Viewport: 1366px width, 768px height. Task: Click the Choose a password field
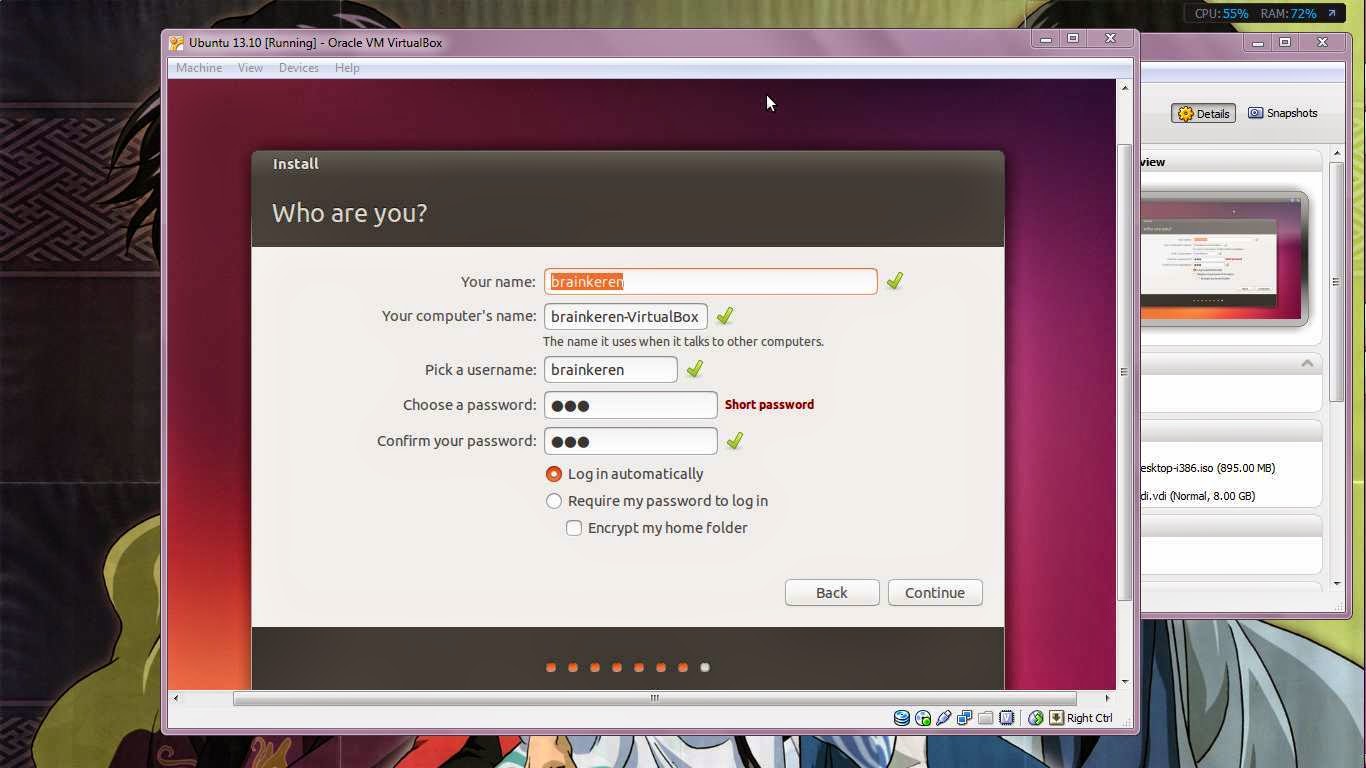tap(630, 405)
